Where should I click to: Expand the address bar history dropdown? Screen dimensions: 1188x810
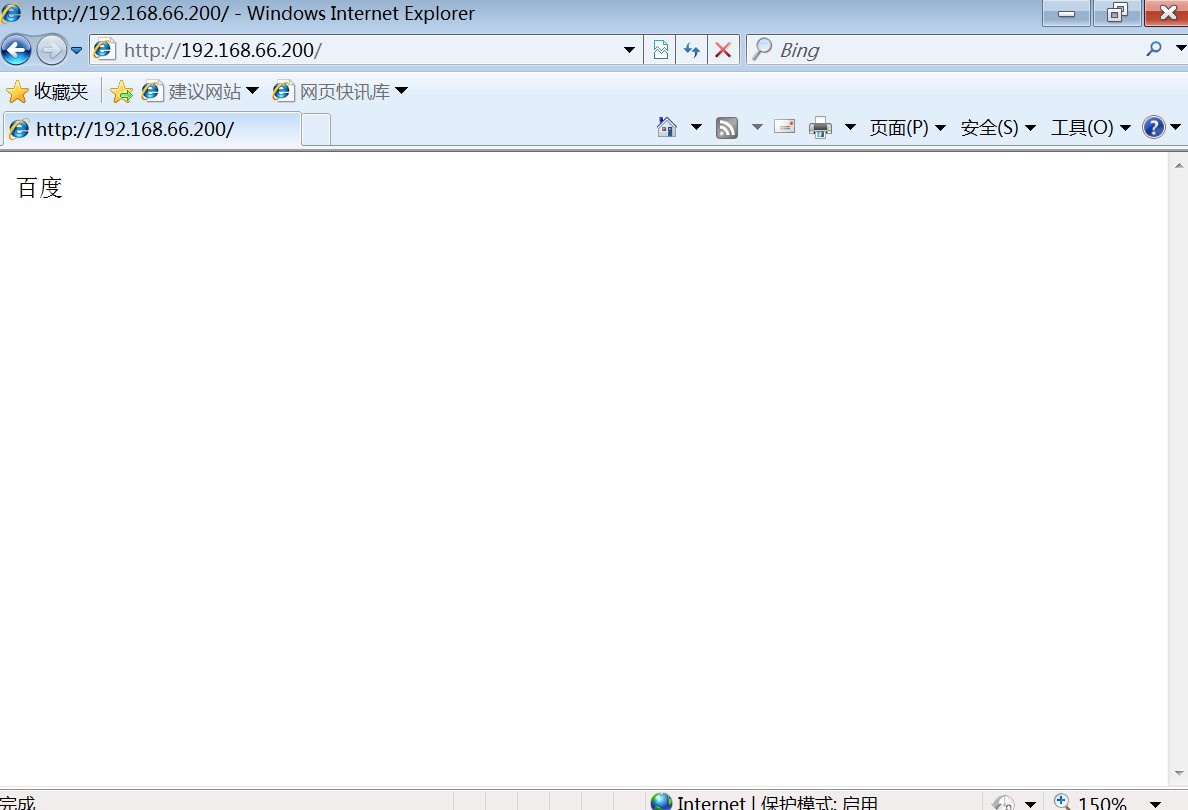pyautogui.click(x=629, y=50)
